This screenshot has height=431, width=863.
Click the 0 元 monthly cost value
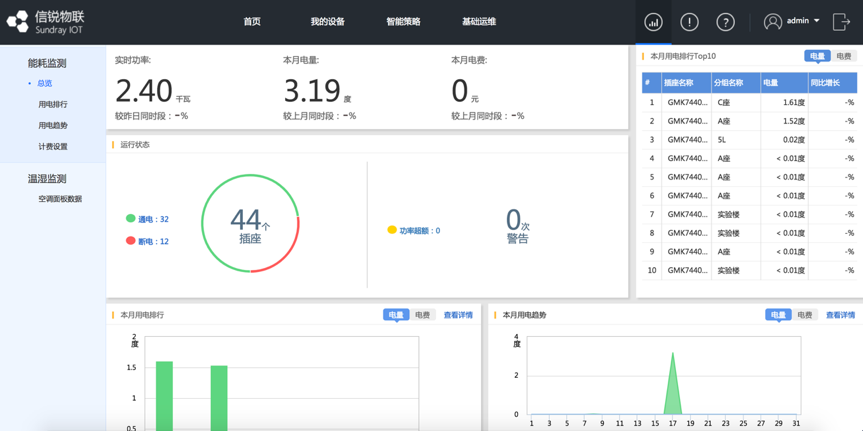pos(465,91)
